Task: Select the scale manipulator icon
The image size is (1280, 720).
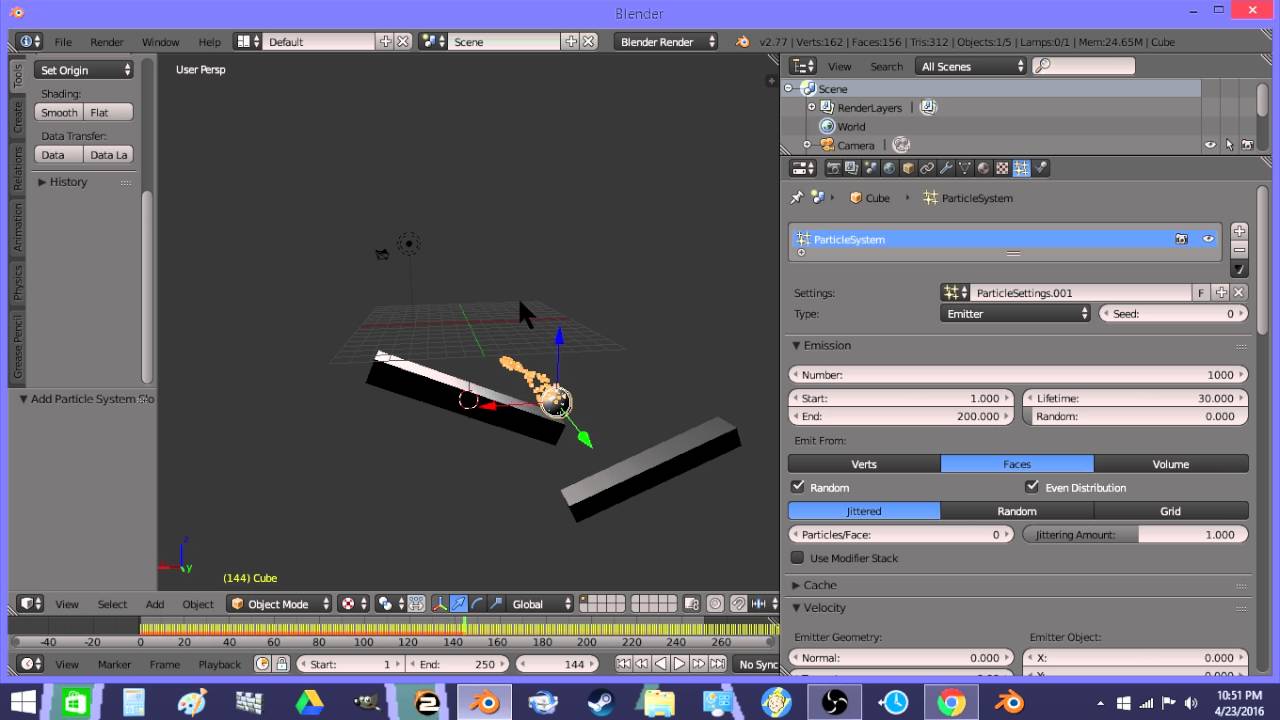Action: tap(496, 604)
